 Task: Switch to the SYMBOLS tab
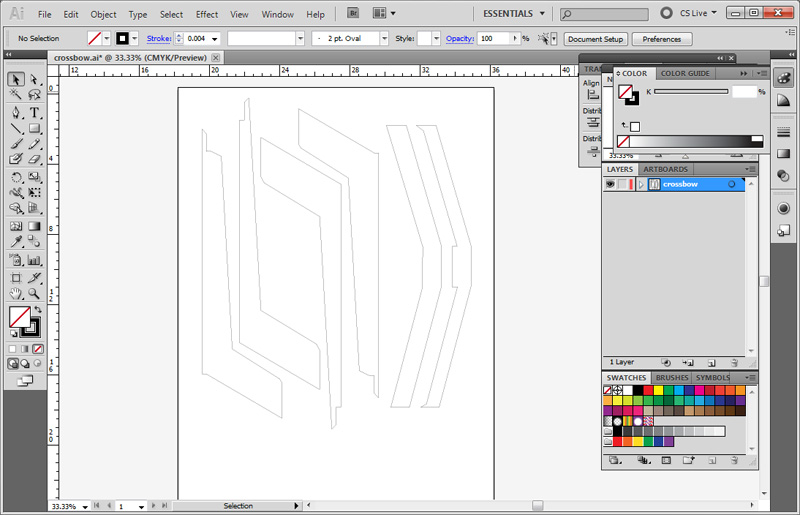click(712, 378)
